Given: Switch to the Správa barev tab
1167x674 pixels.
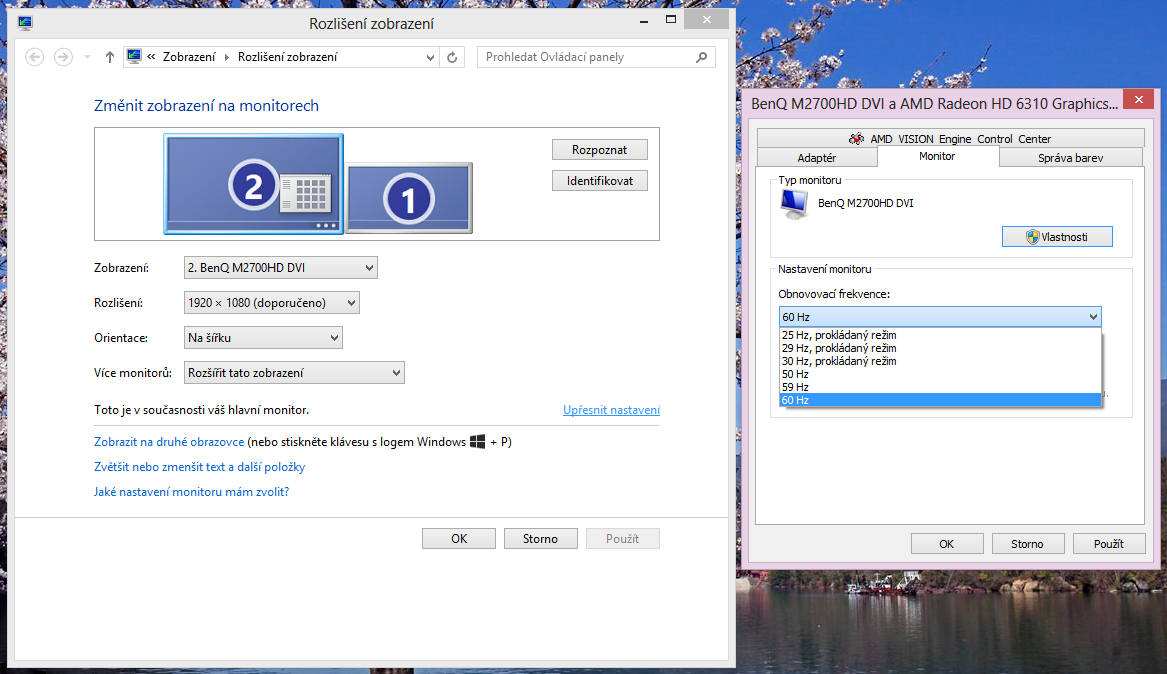Looking at the screenshot, I should (1070, 158).
